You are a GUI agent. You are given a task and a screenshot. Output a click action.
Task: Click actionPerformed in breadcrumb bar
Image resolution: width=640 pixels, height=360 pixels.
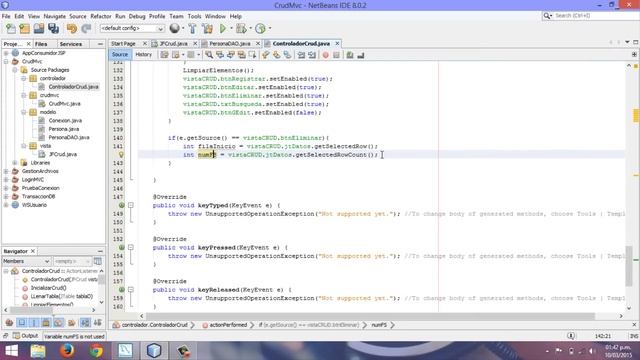(x=228, y=325)
